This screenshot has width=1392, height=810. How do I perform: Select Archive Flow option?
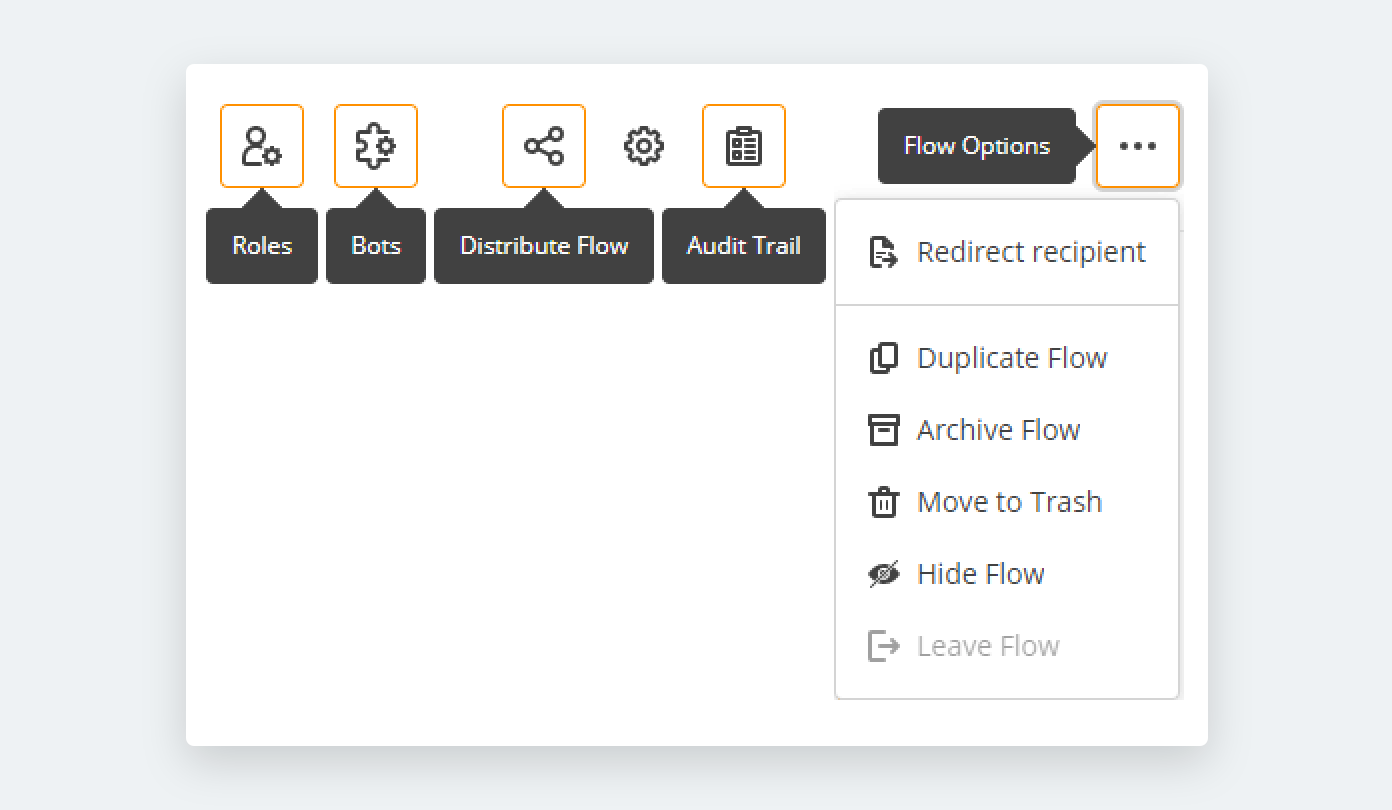(998, 430)
